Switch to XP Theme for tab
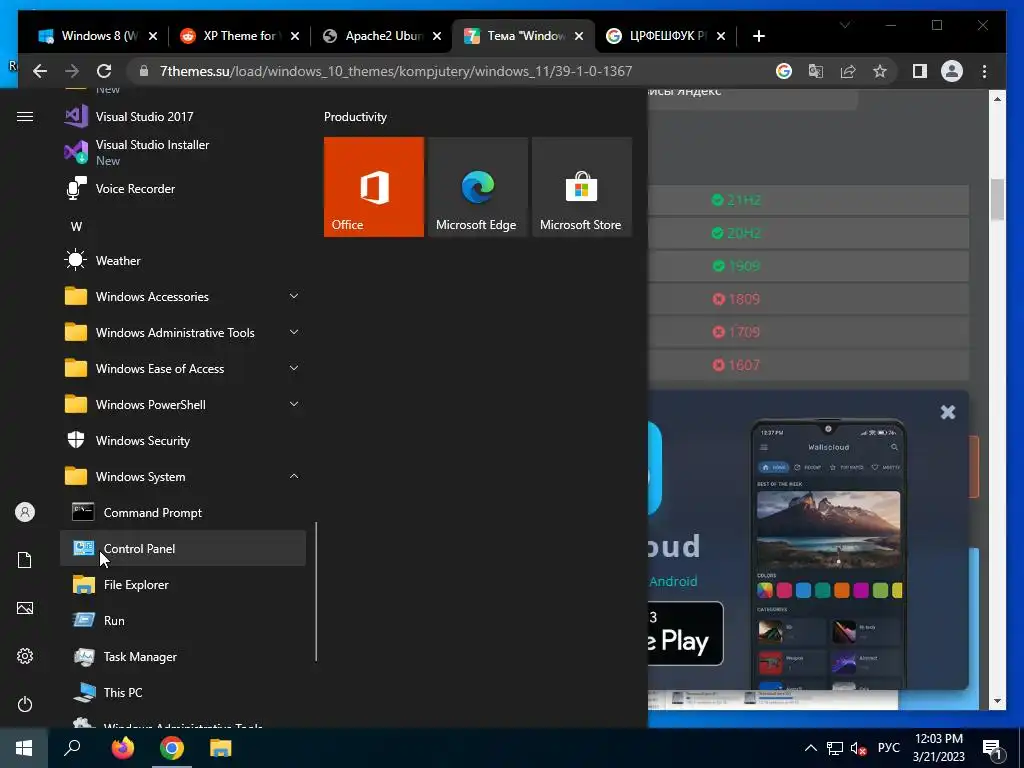 [x=239, y=36]
